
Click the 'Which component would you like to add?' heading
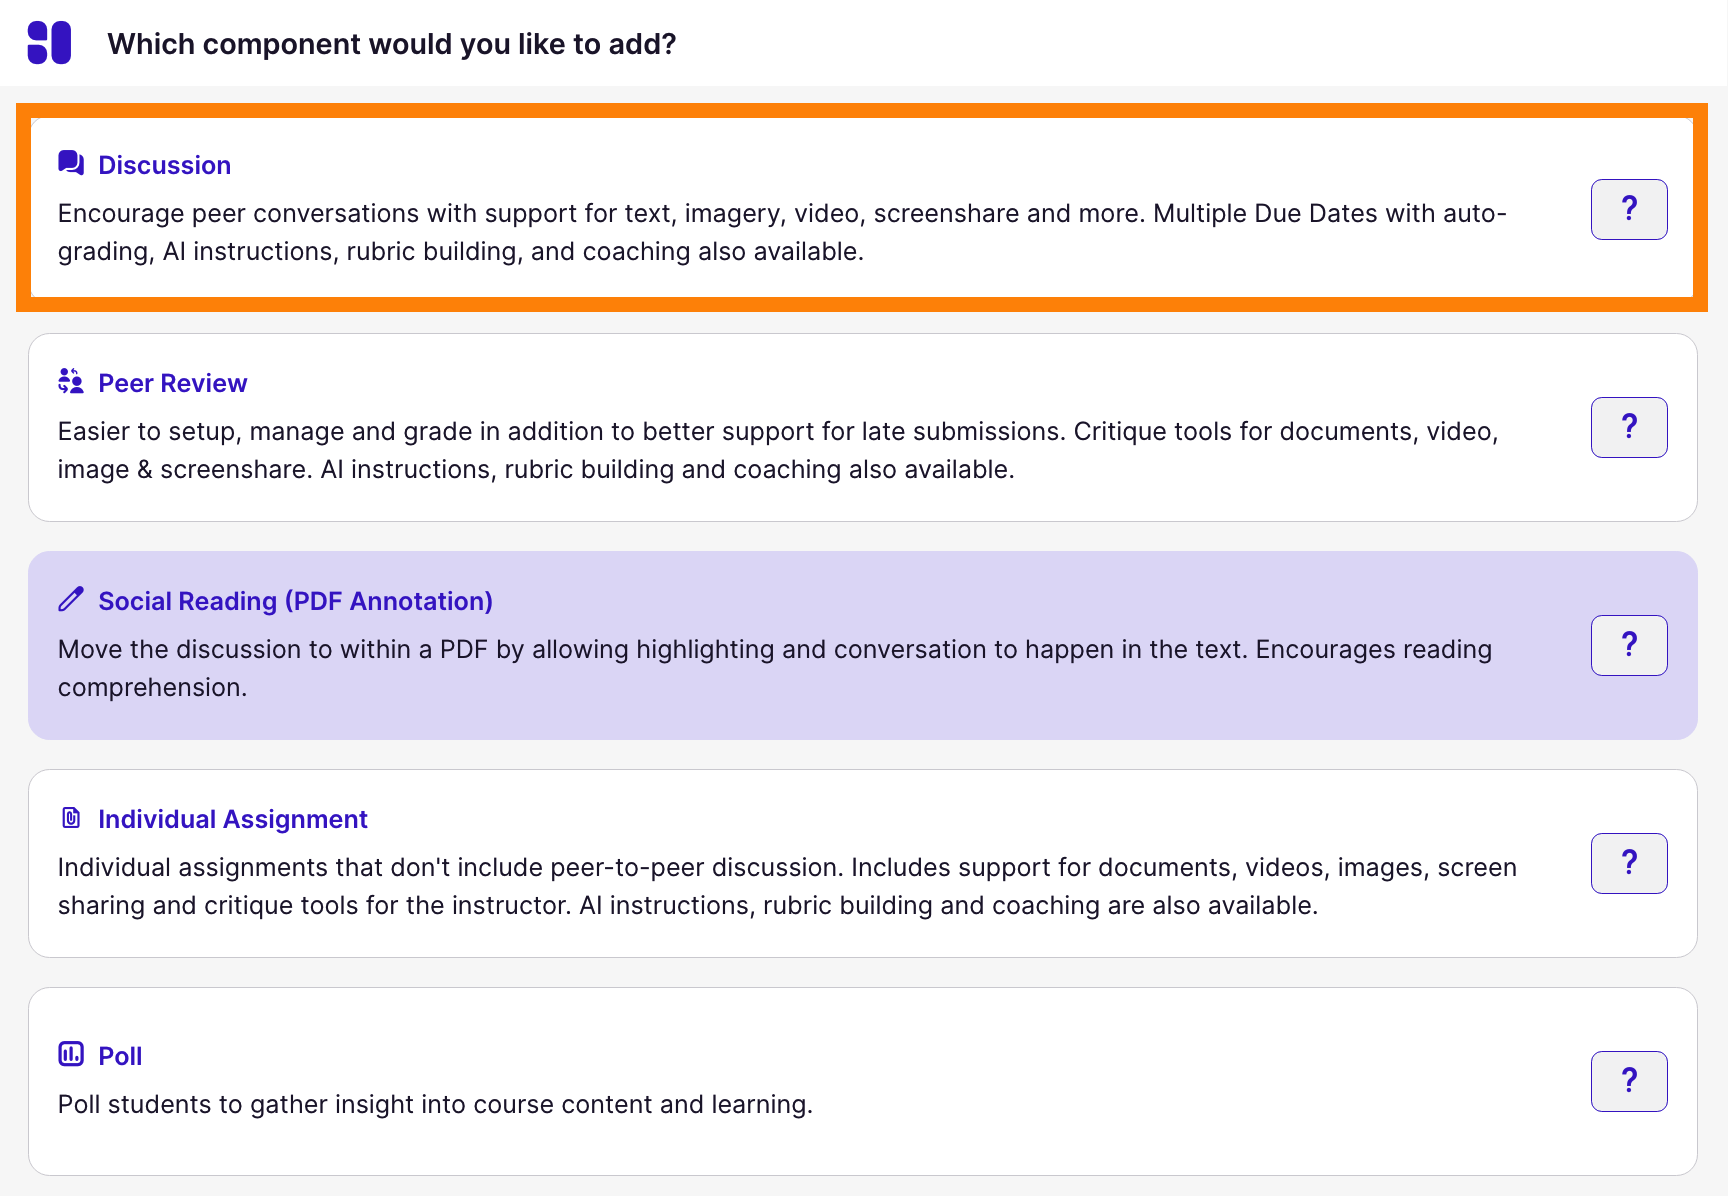pyautogui.click(x=391, y=44)
